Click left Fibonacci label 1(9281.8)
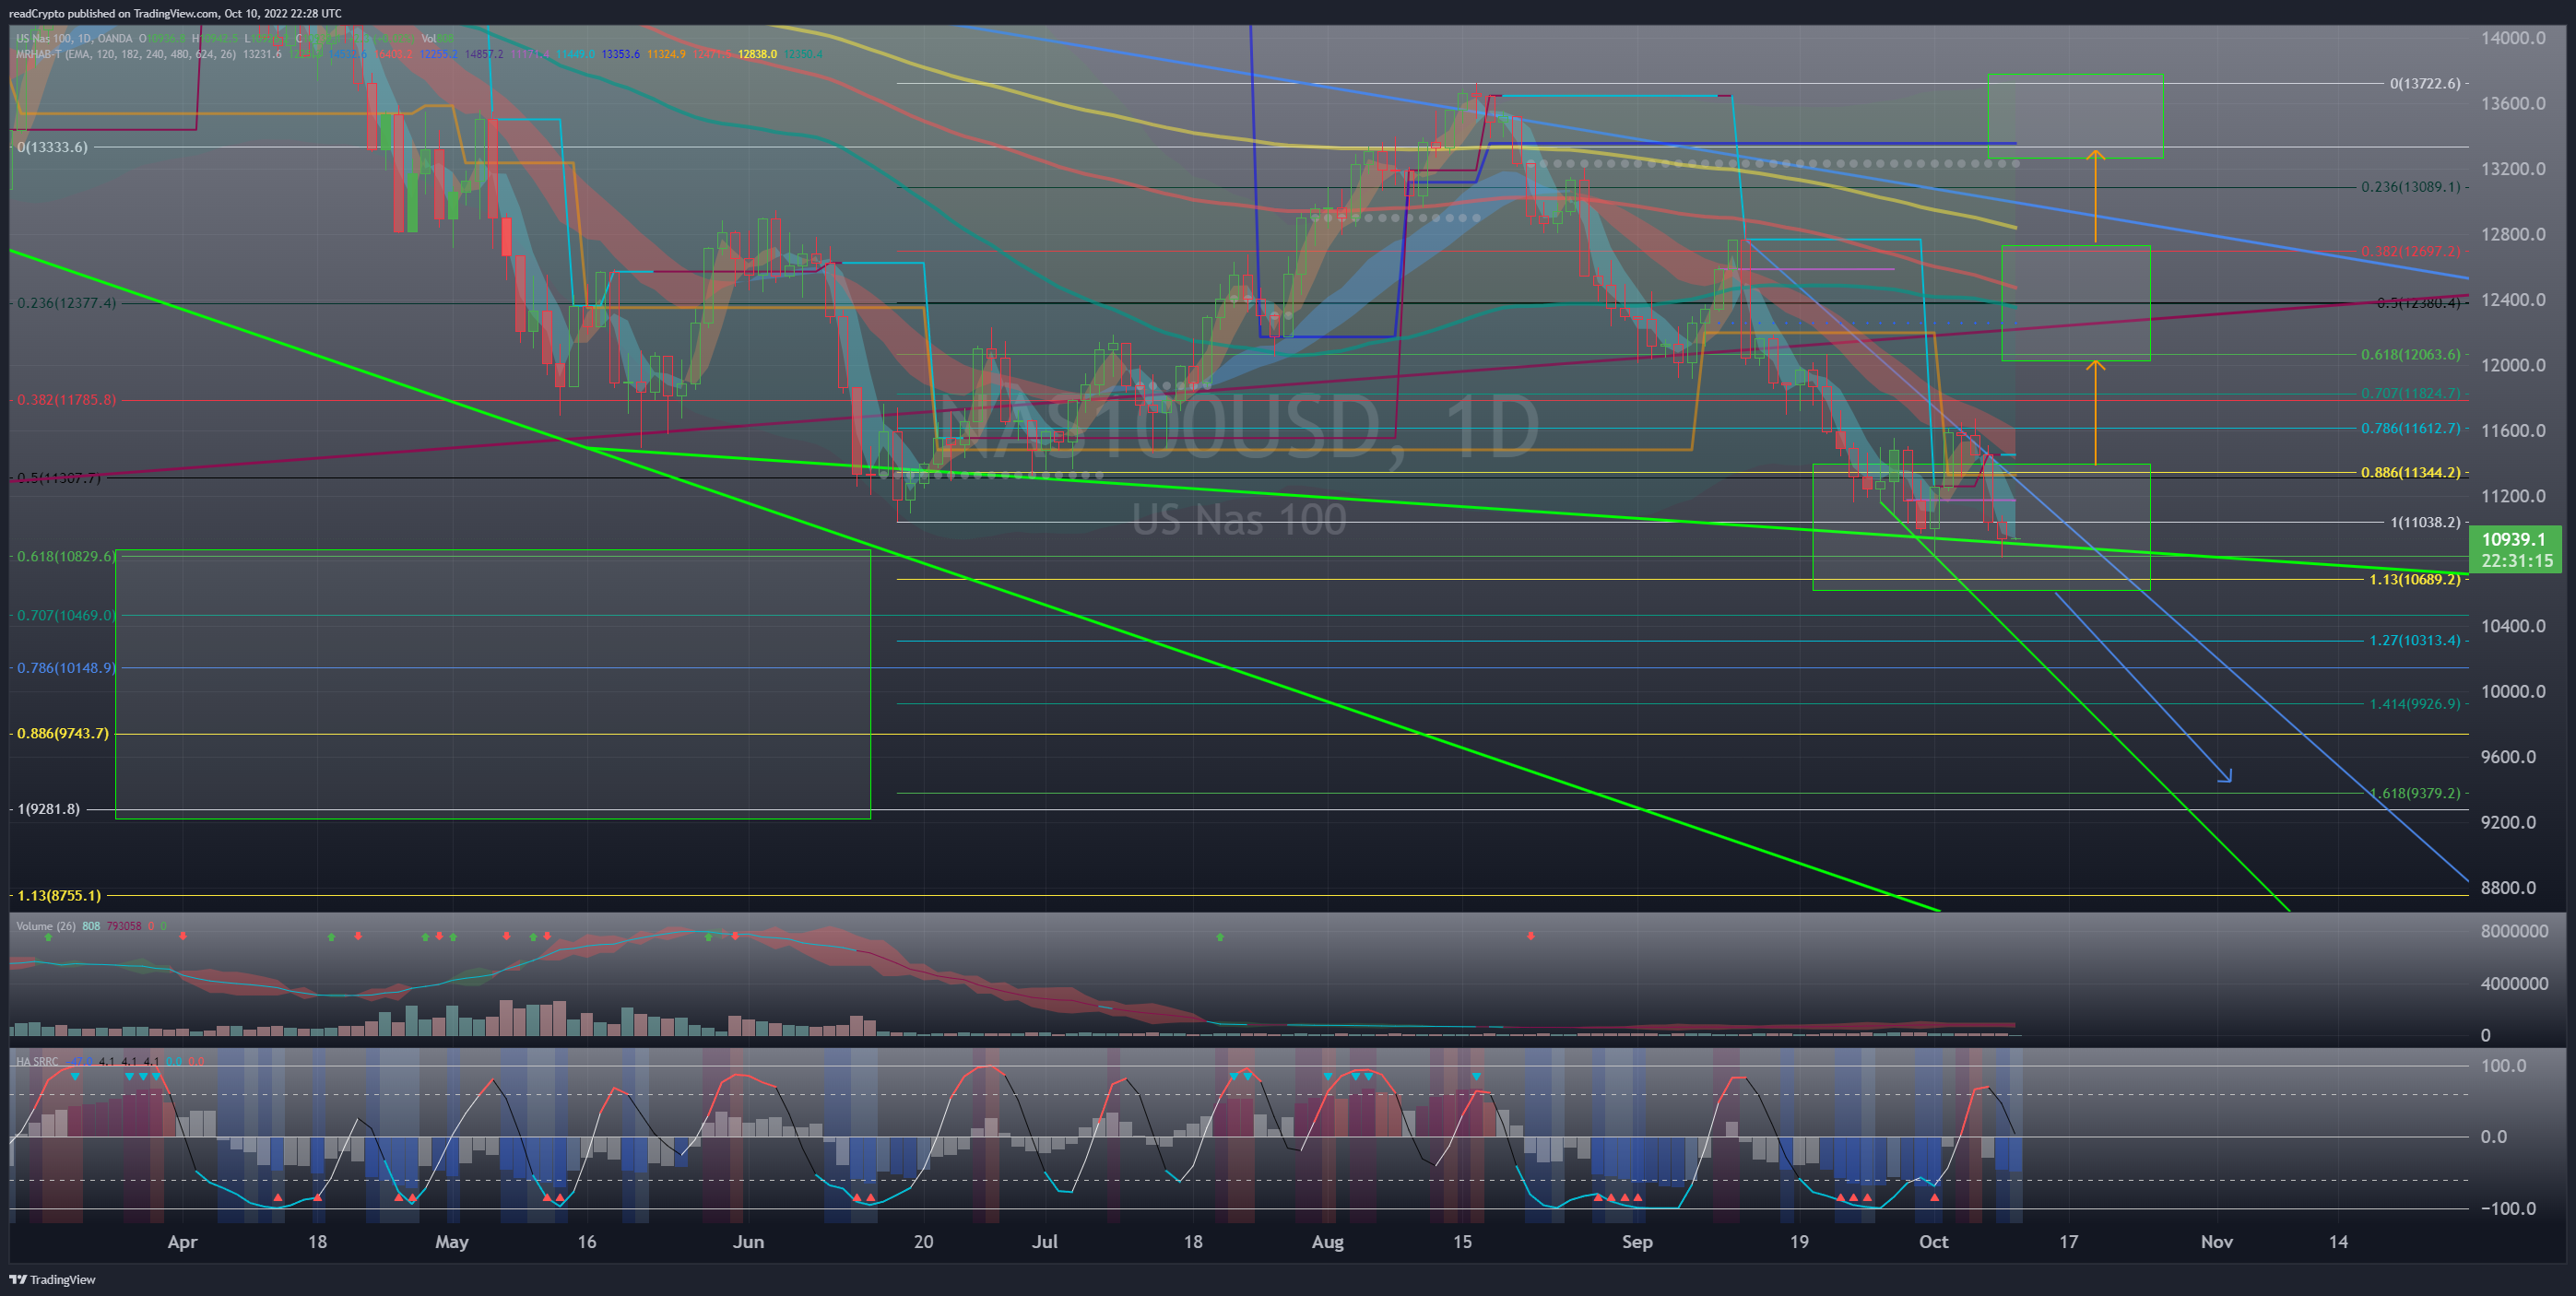 coord(48,809)
